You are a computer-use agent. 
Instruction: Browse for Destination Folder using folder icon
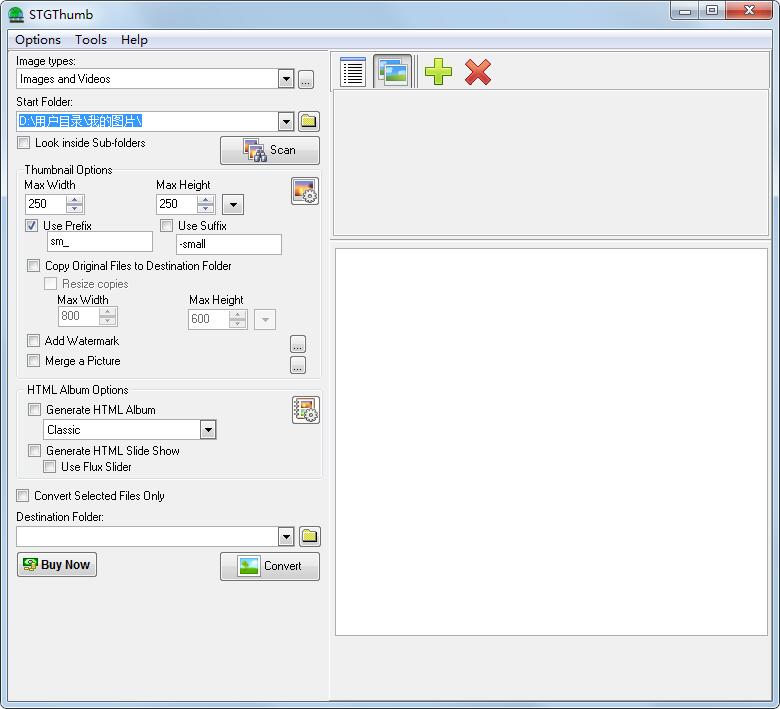309,537
